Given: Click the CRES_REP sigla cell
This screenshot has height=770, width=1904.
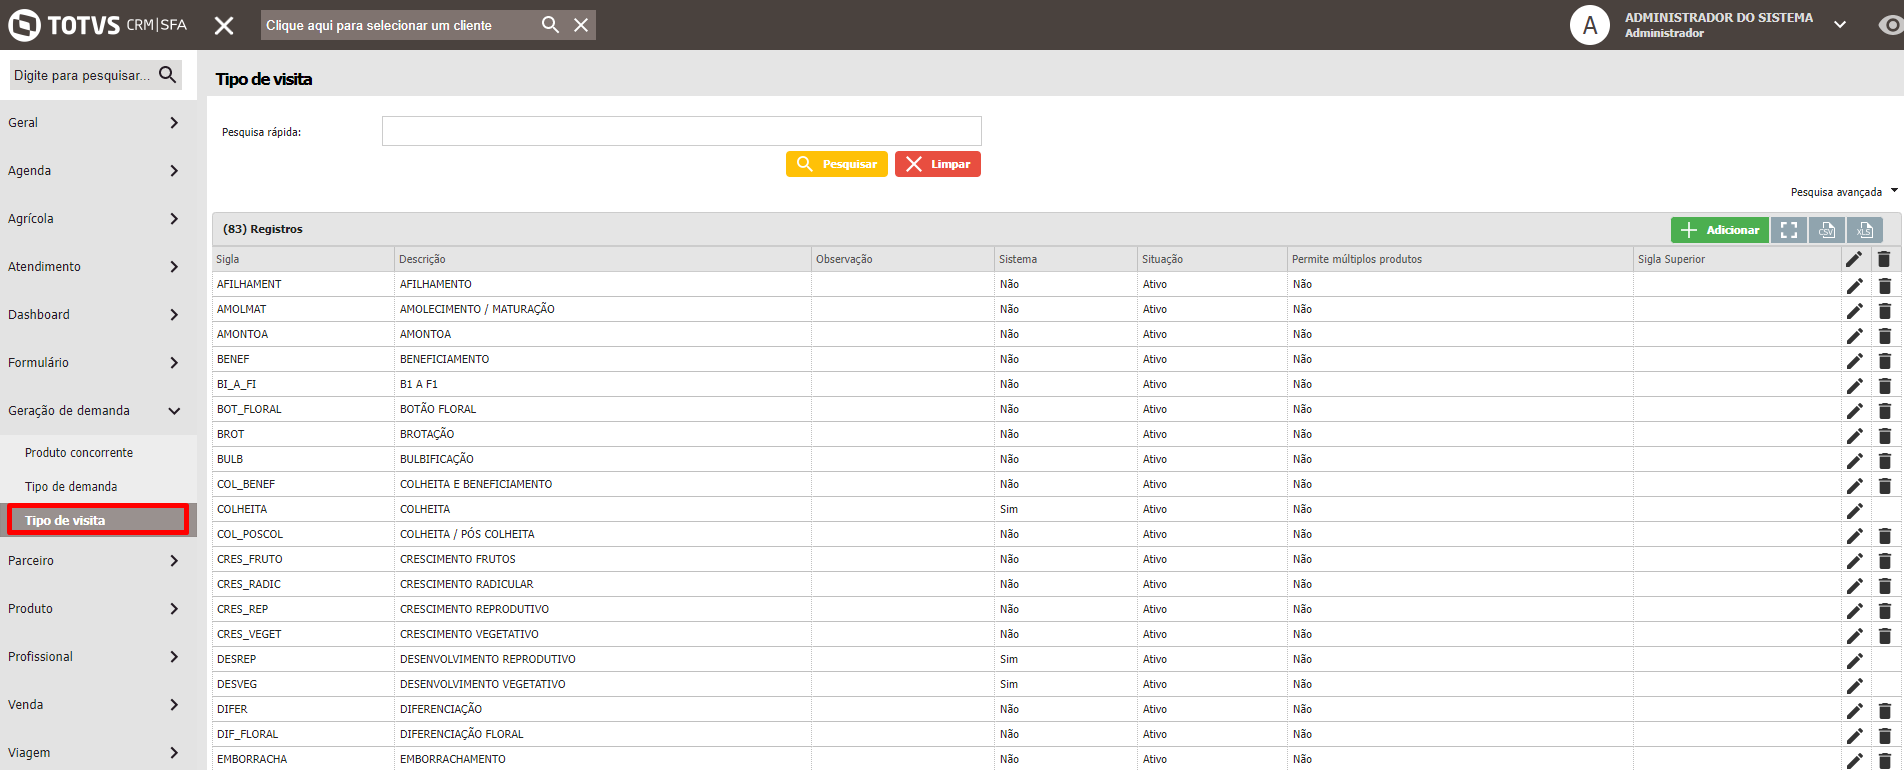Looking at the screenshot, I should 303,609.
